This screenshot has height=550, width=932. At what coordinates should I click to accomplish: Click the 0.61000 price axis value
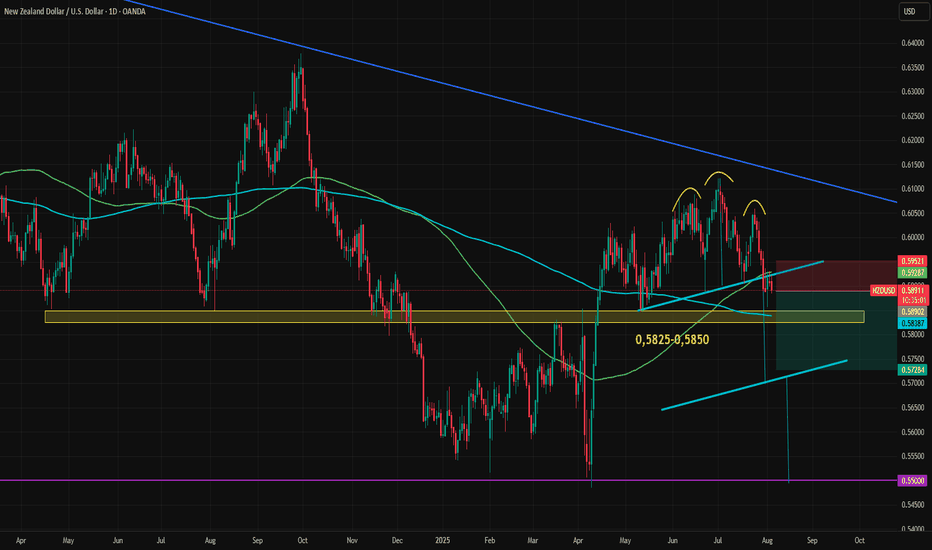pos(912,189)
